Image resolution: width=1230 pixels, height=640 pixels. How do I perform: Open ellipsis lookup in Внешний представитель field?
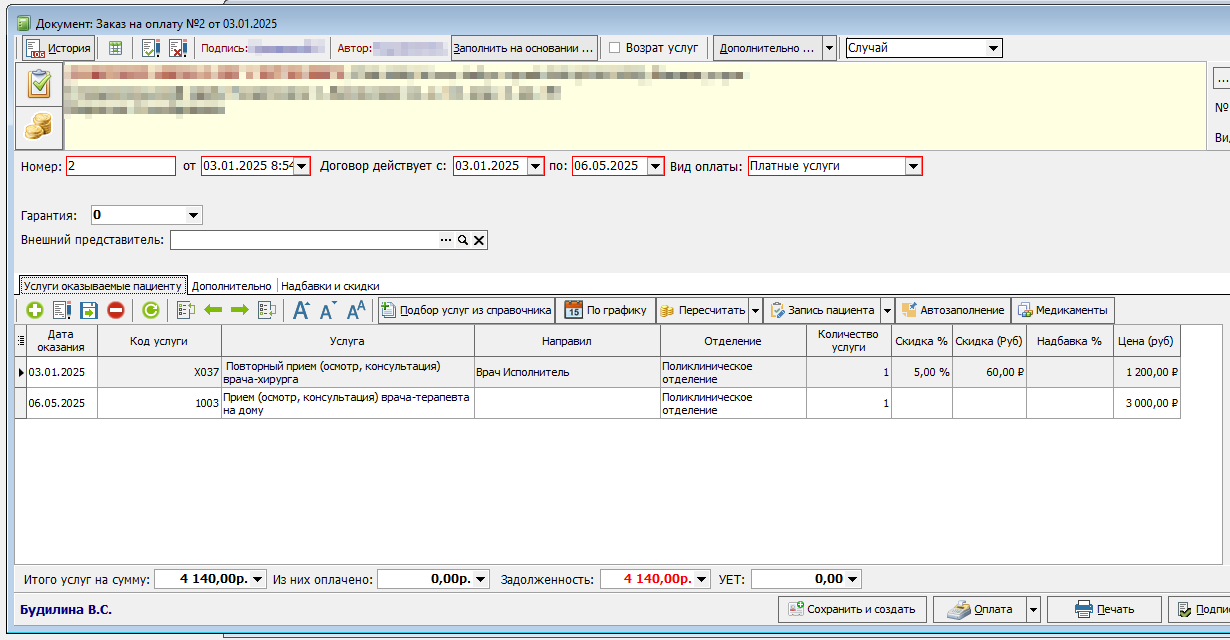pyautogui.click(x=447, y=240)
